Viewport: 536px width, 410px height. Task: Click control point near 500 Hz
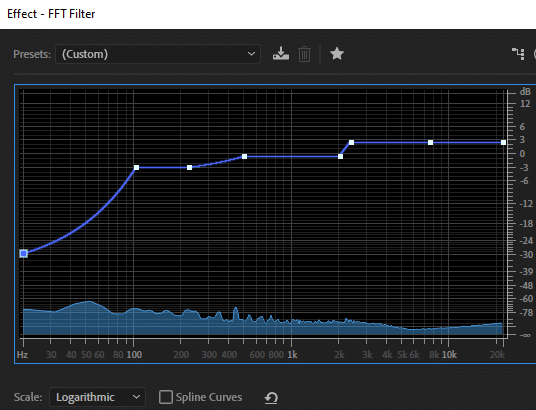pyautogui.click(x=244, y=157)
